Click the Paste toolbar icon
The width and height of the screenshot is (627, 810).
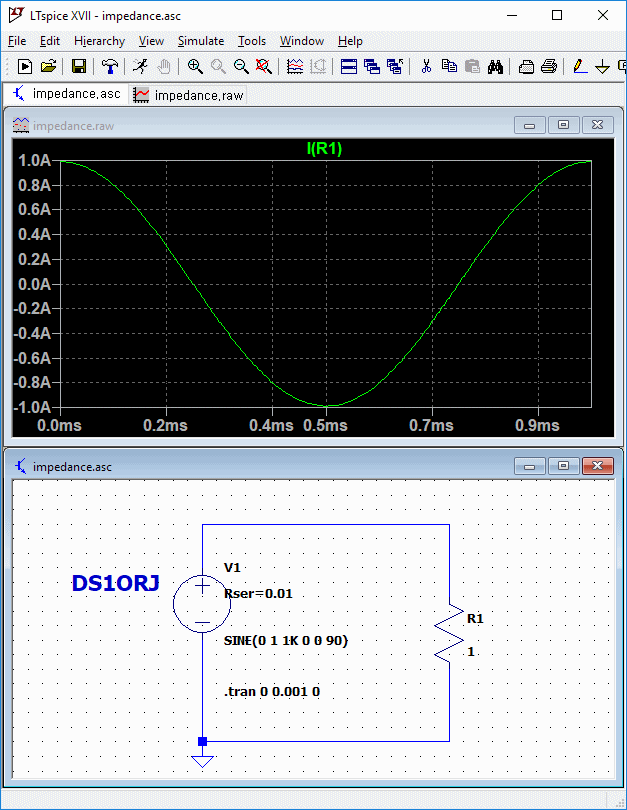[472, 66]
